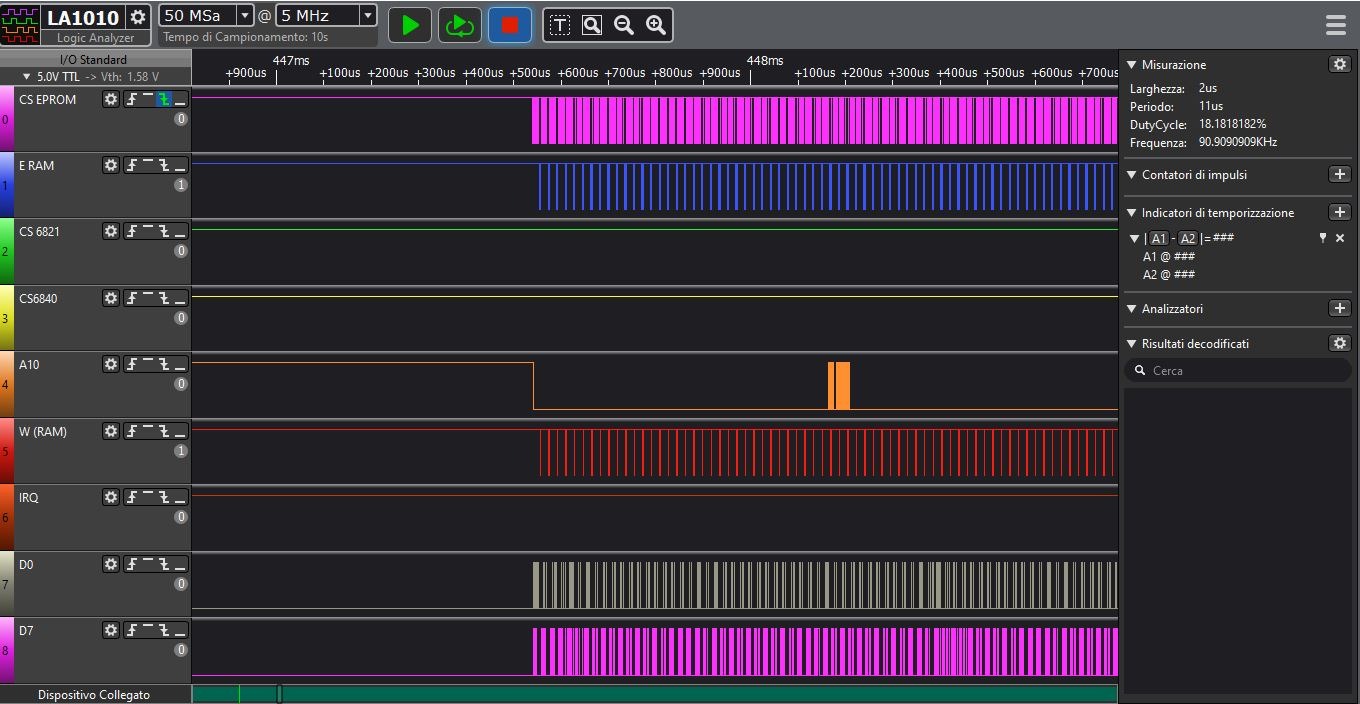Click the zoom-to-fit magnifier icon
Screen dimensions: 1360x704
coord(592,25)
